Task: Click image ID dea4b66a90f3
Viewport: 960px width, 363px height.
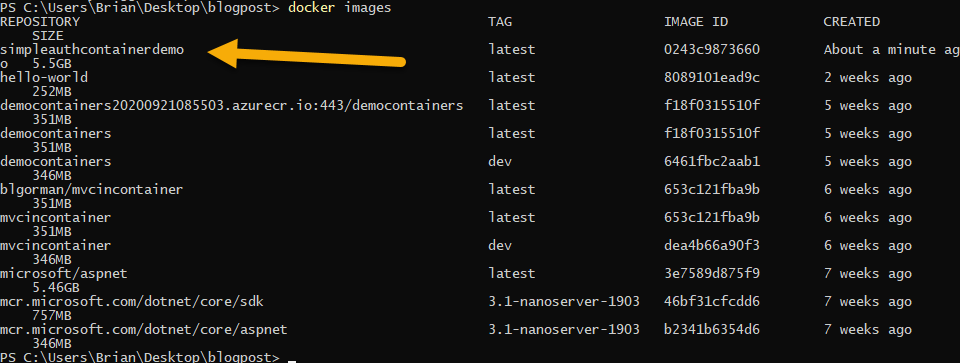Action: click(712, 246)
